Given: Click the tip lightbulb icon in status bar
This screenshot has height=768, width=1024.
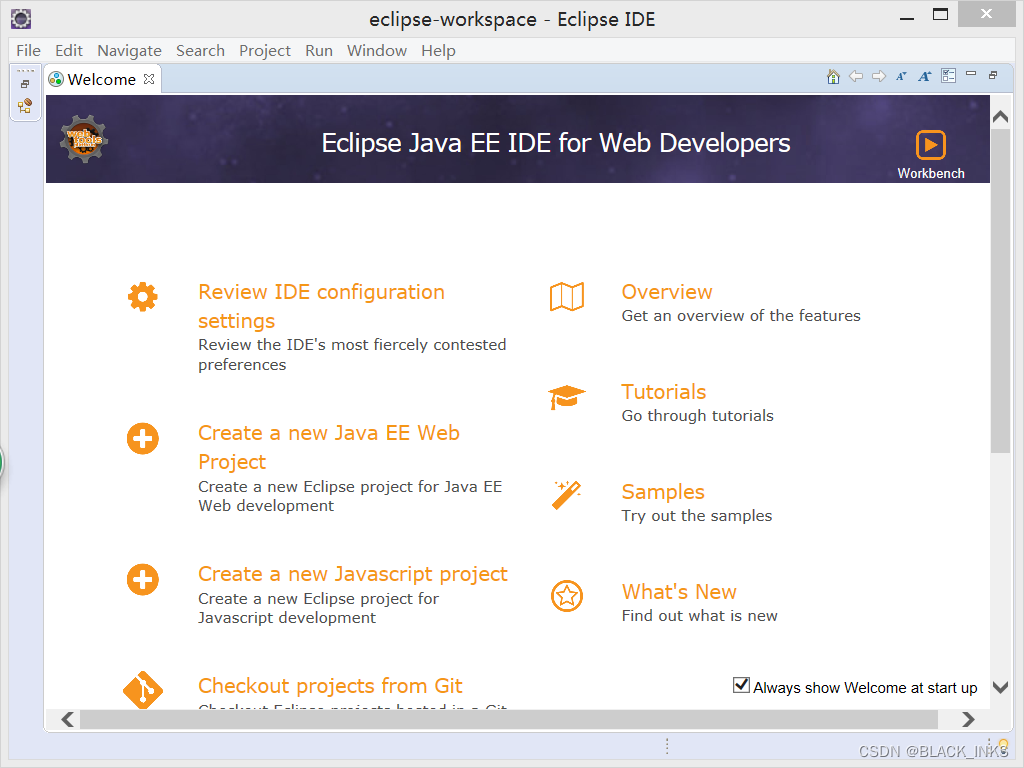Looking at the screenshot, I should click(x=1003, y=745).
